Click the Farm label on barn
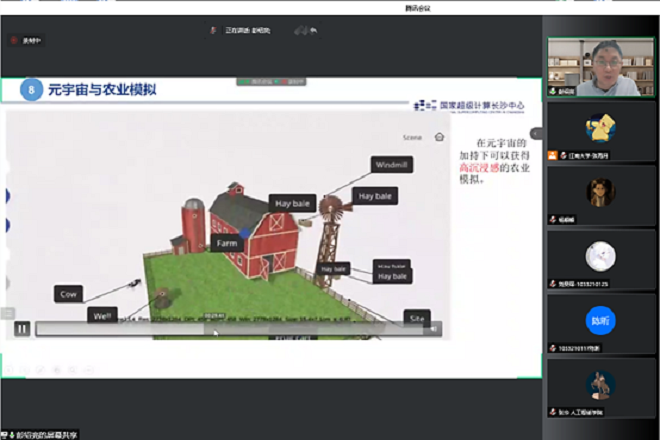660x440 pixels. click(225, 243)
